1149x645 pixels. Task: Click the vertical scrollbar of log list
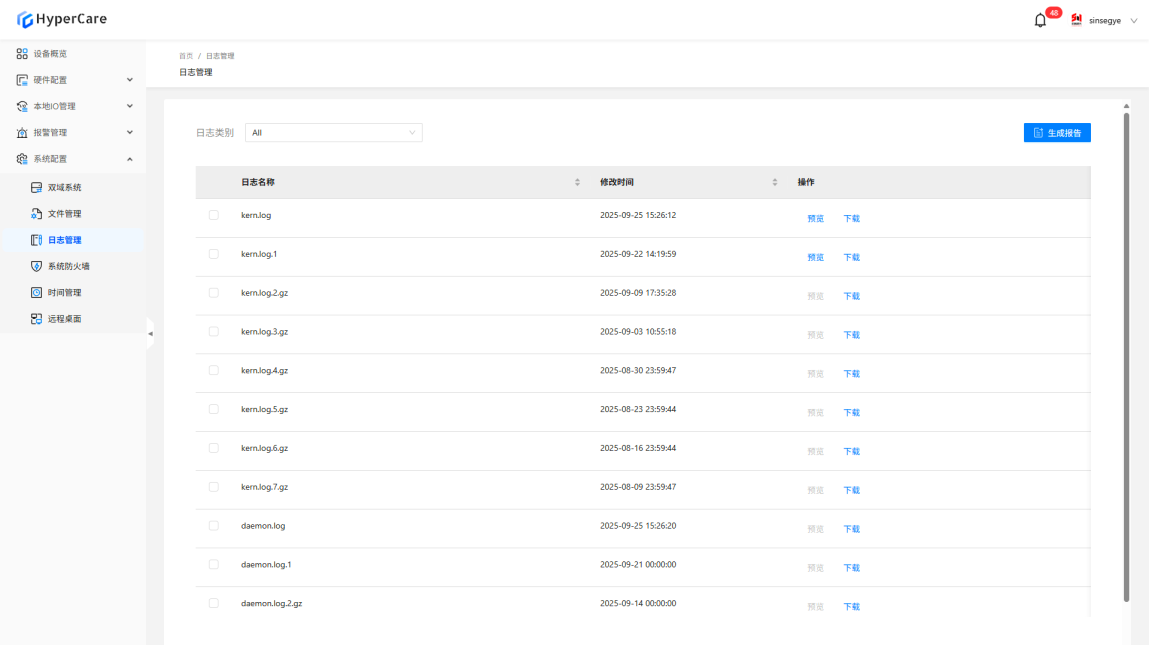coord(1126,350)
